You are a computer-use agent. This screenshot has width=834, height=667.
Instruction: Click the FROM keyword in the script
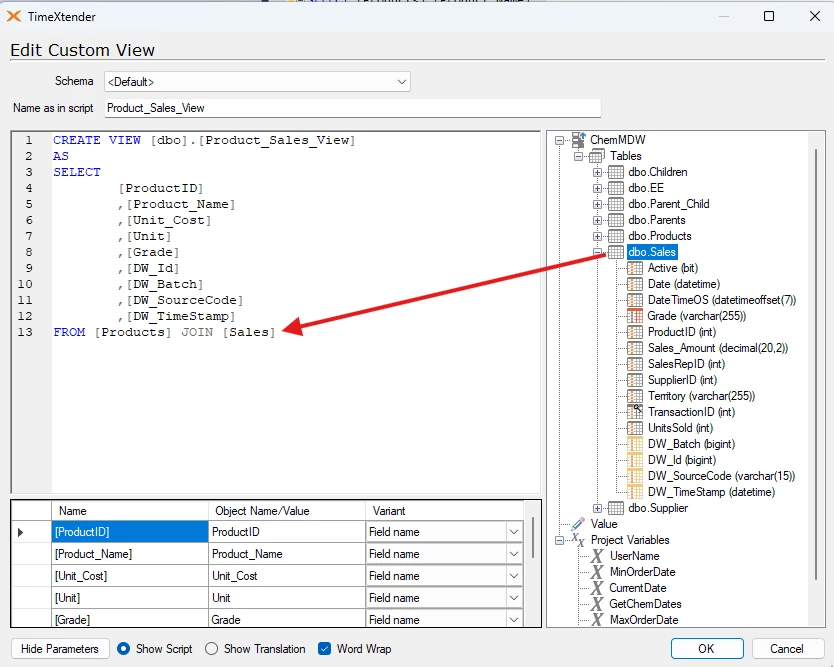point(69,332)
